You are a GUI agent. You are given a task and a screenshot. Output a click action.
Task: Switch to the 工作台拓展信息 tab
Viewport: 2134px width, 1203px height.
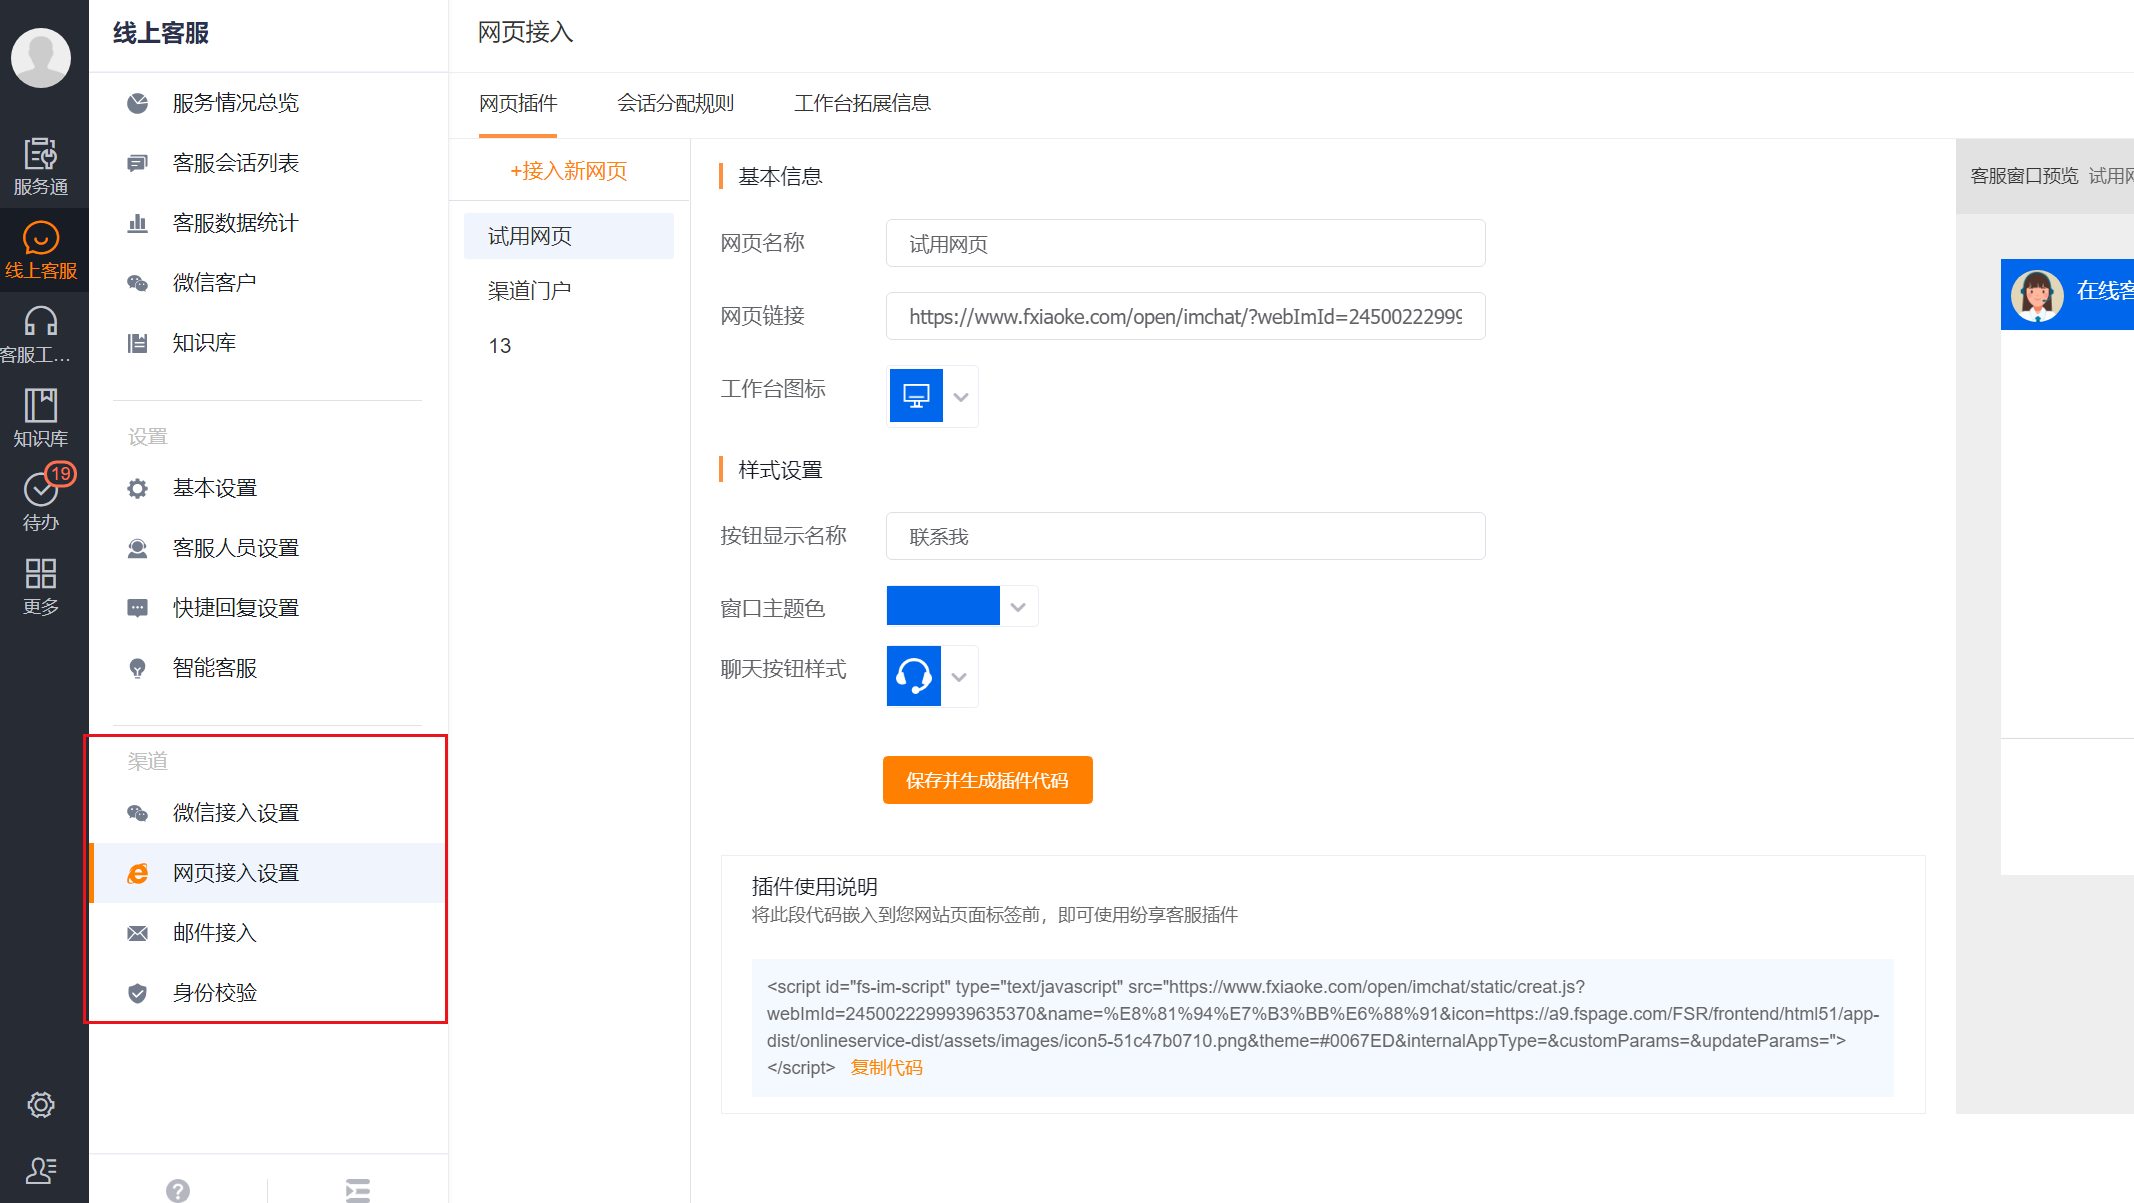coord(862,103)
